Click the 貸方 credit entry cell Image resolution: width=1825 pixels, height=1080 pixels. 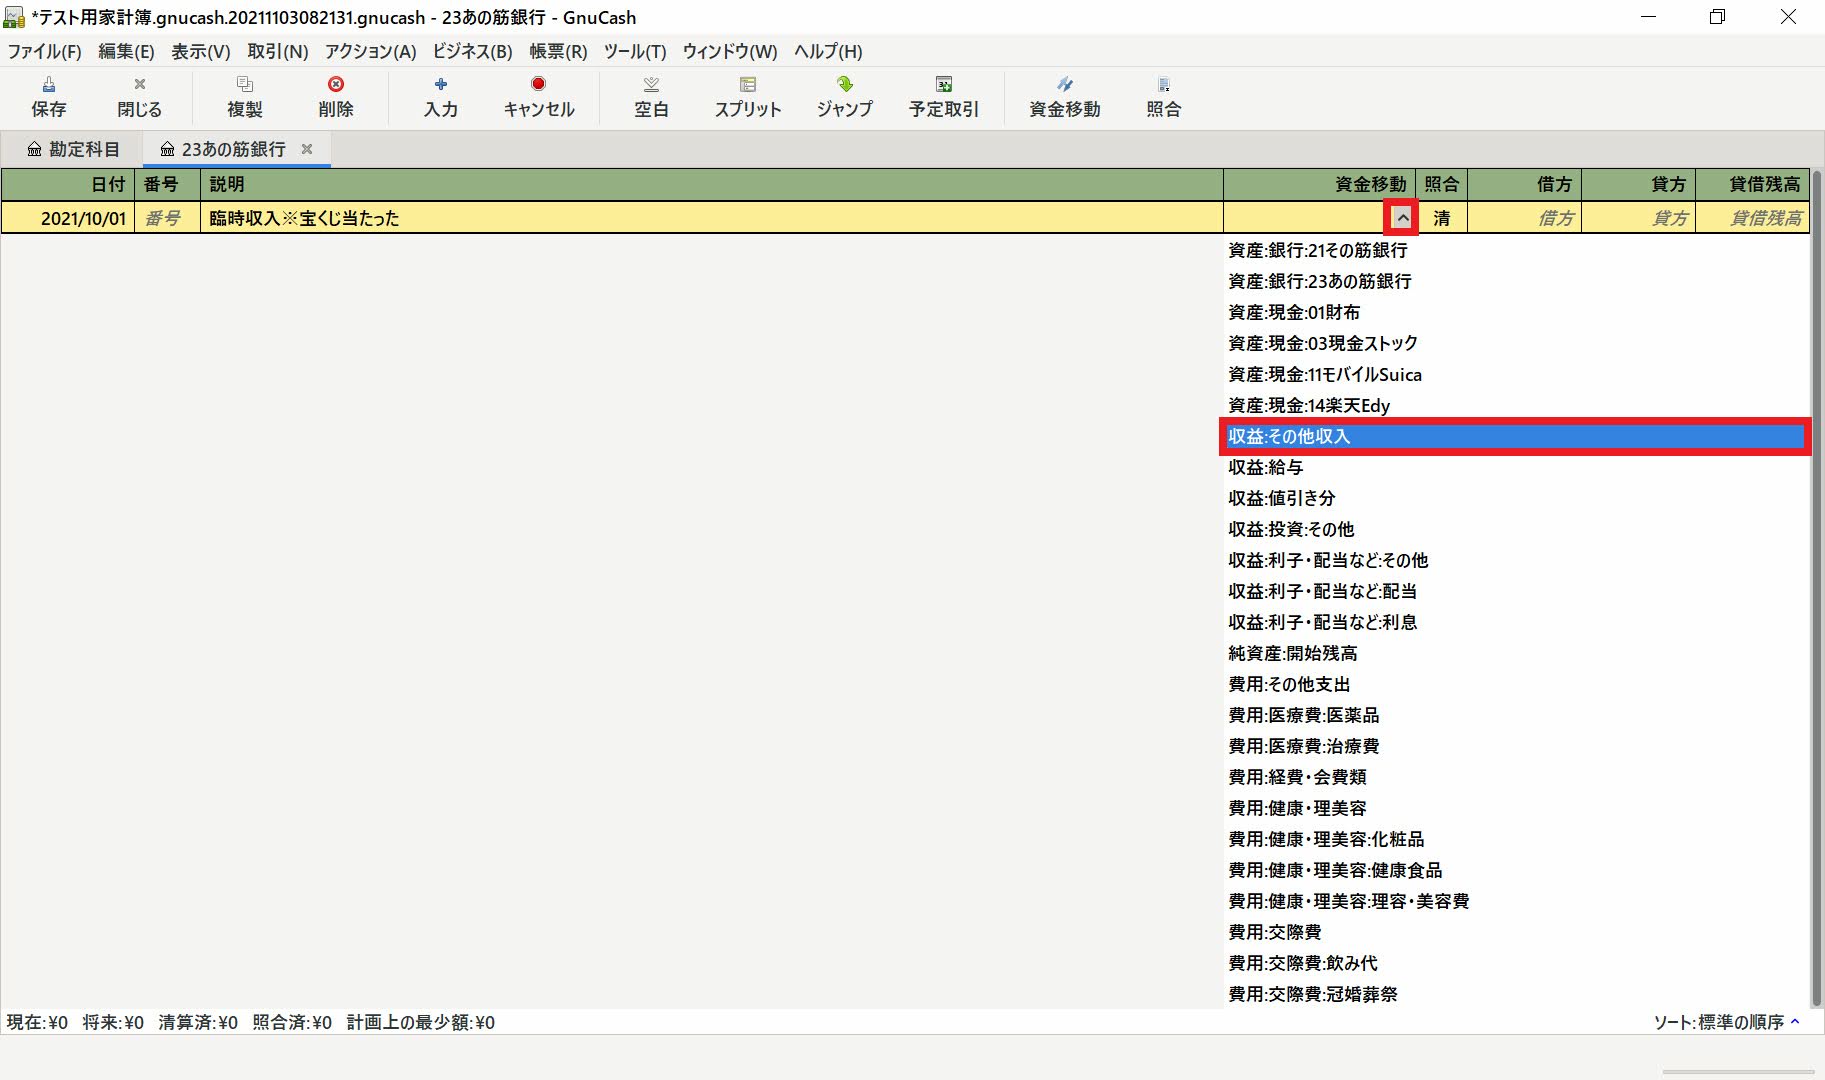click(1638, 218)
